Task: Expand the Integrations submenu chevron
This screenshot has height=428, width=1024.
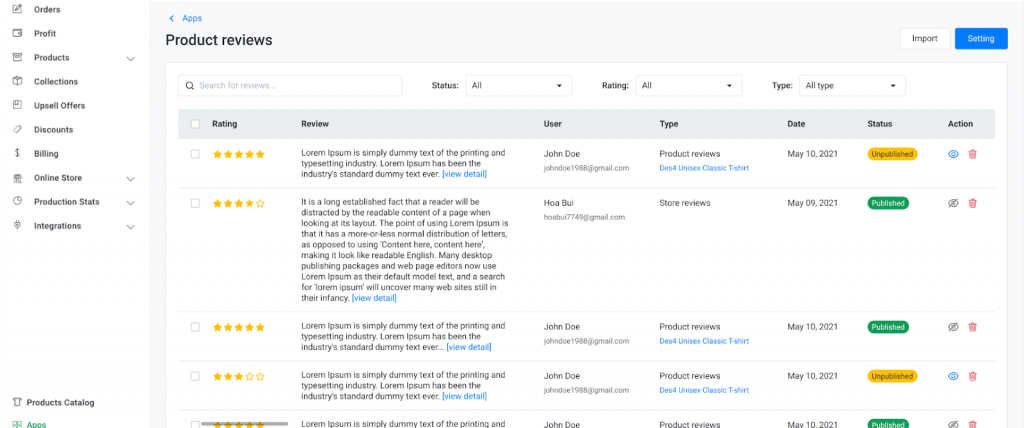Action: coord(131,227)
